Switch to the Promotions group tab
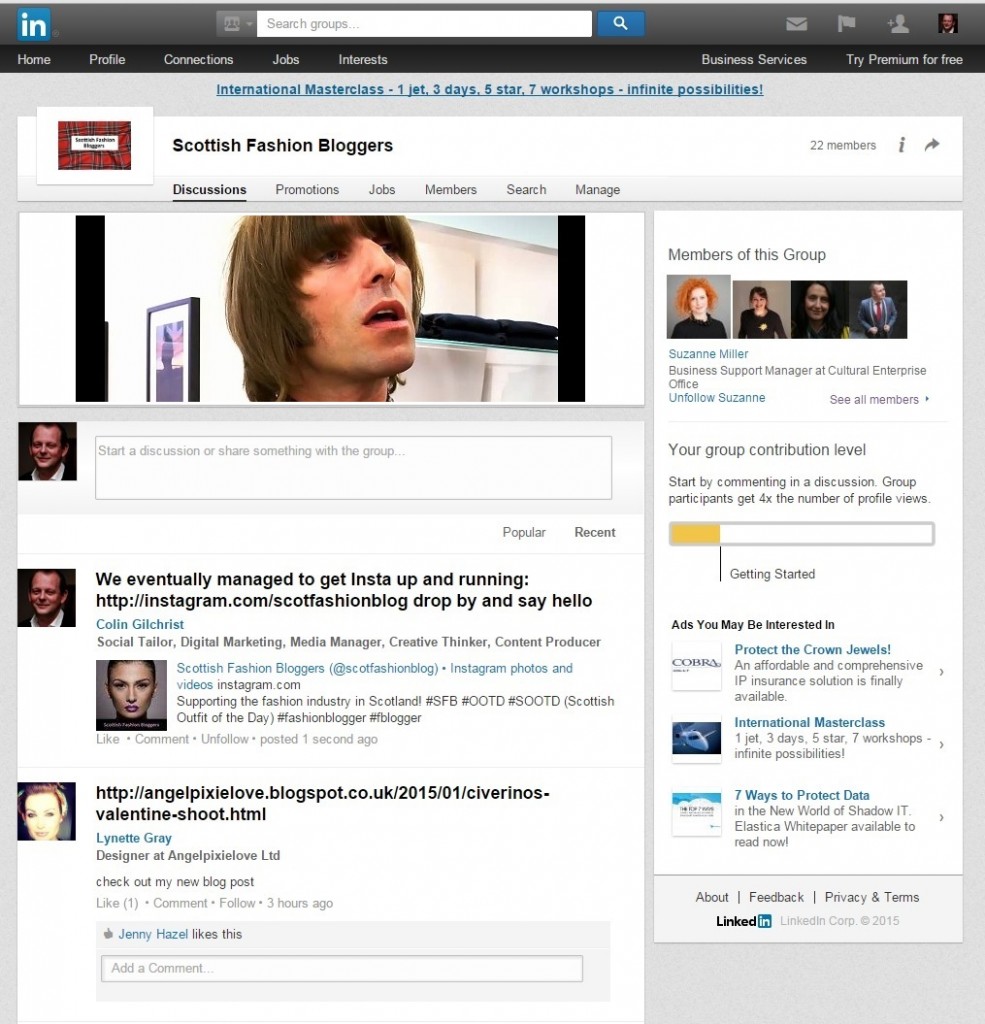Viewport: 985px width, 1024px height. coord(307,190)
